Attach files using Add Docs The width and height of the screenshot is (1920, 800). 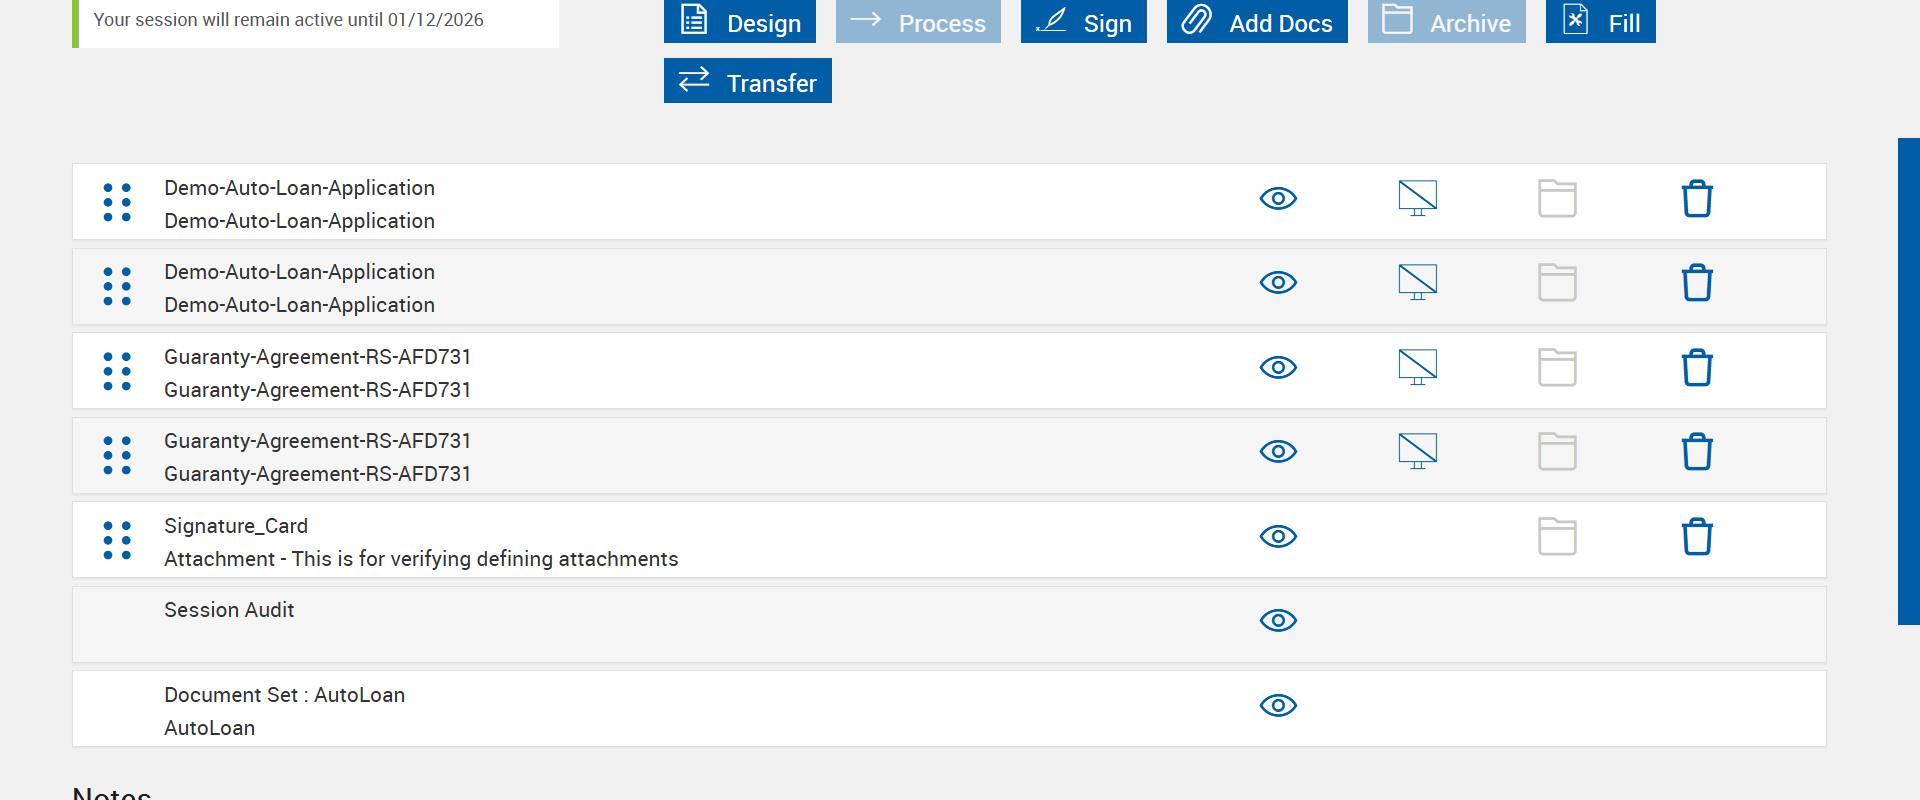(1257, 21)
